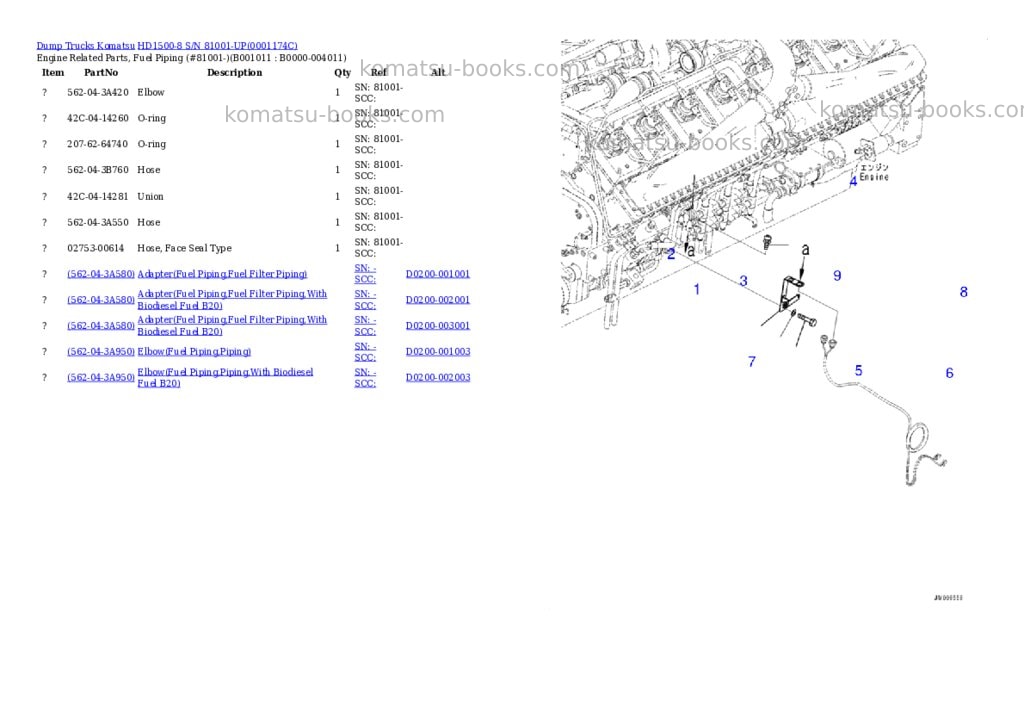
Task: Click callout number 7 in the diagram
Action: pos(752,362)
